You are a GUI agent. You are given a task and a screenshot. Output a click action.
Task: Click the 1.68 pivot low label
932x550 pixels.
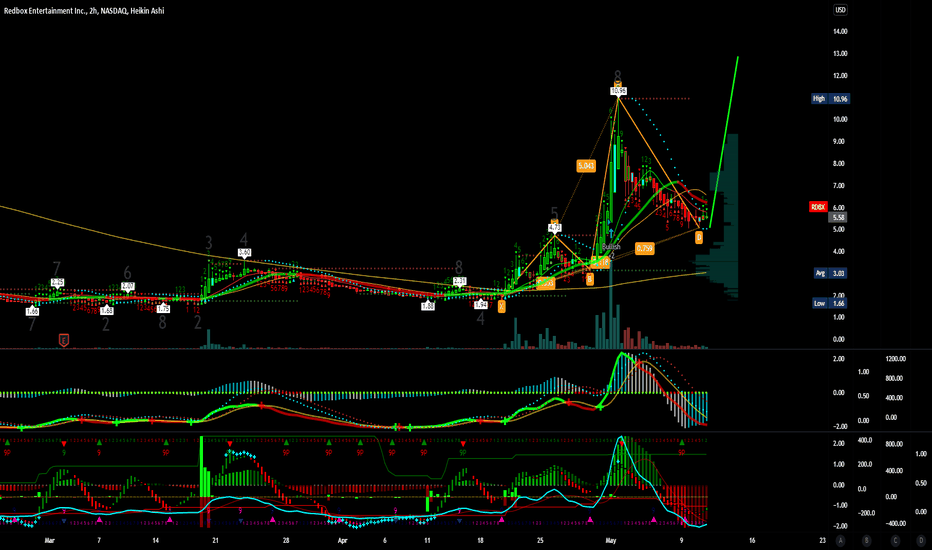click(x=107, y=311)
